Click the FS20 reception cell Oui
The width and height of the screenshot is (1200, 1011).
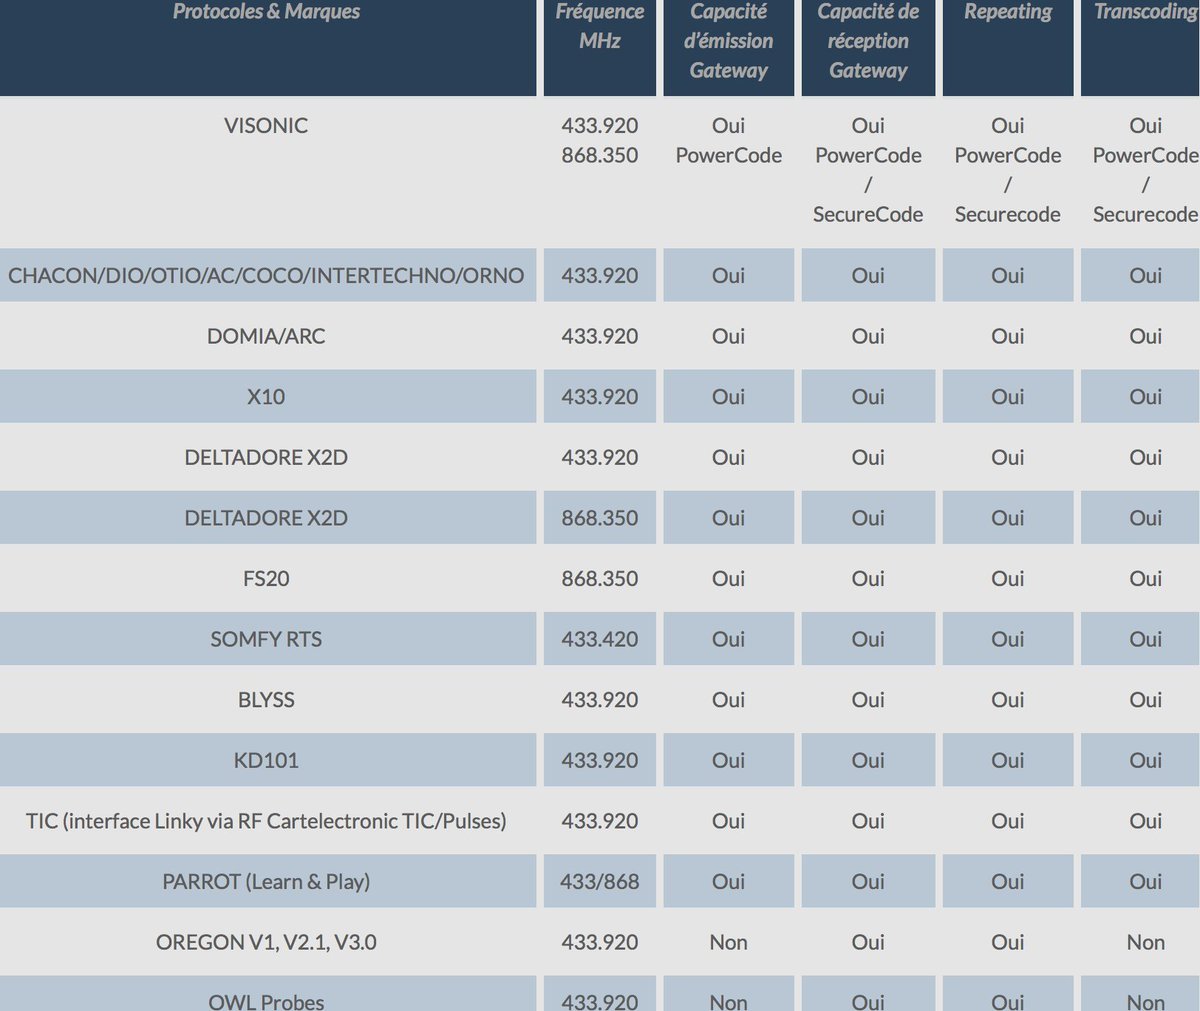point(868,579)
